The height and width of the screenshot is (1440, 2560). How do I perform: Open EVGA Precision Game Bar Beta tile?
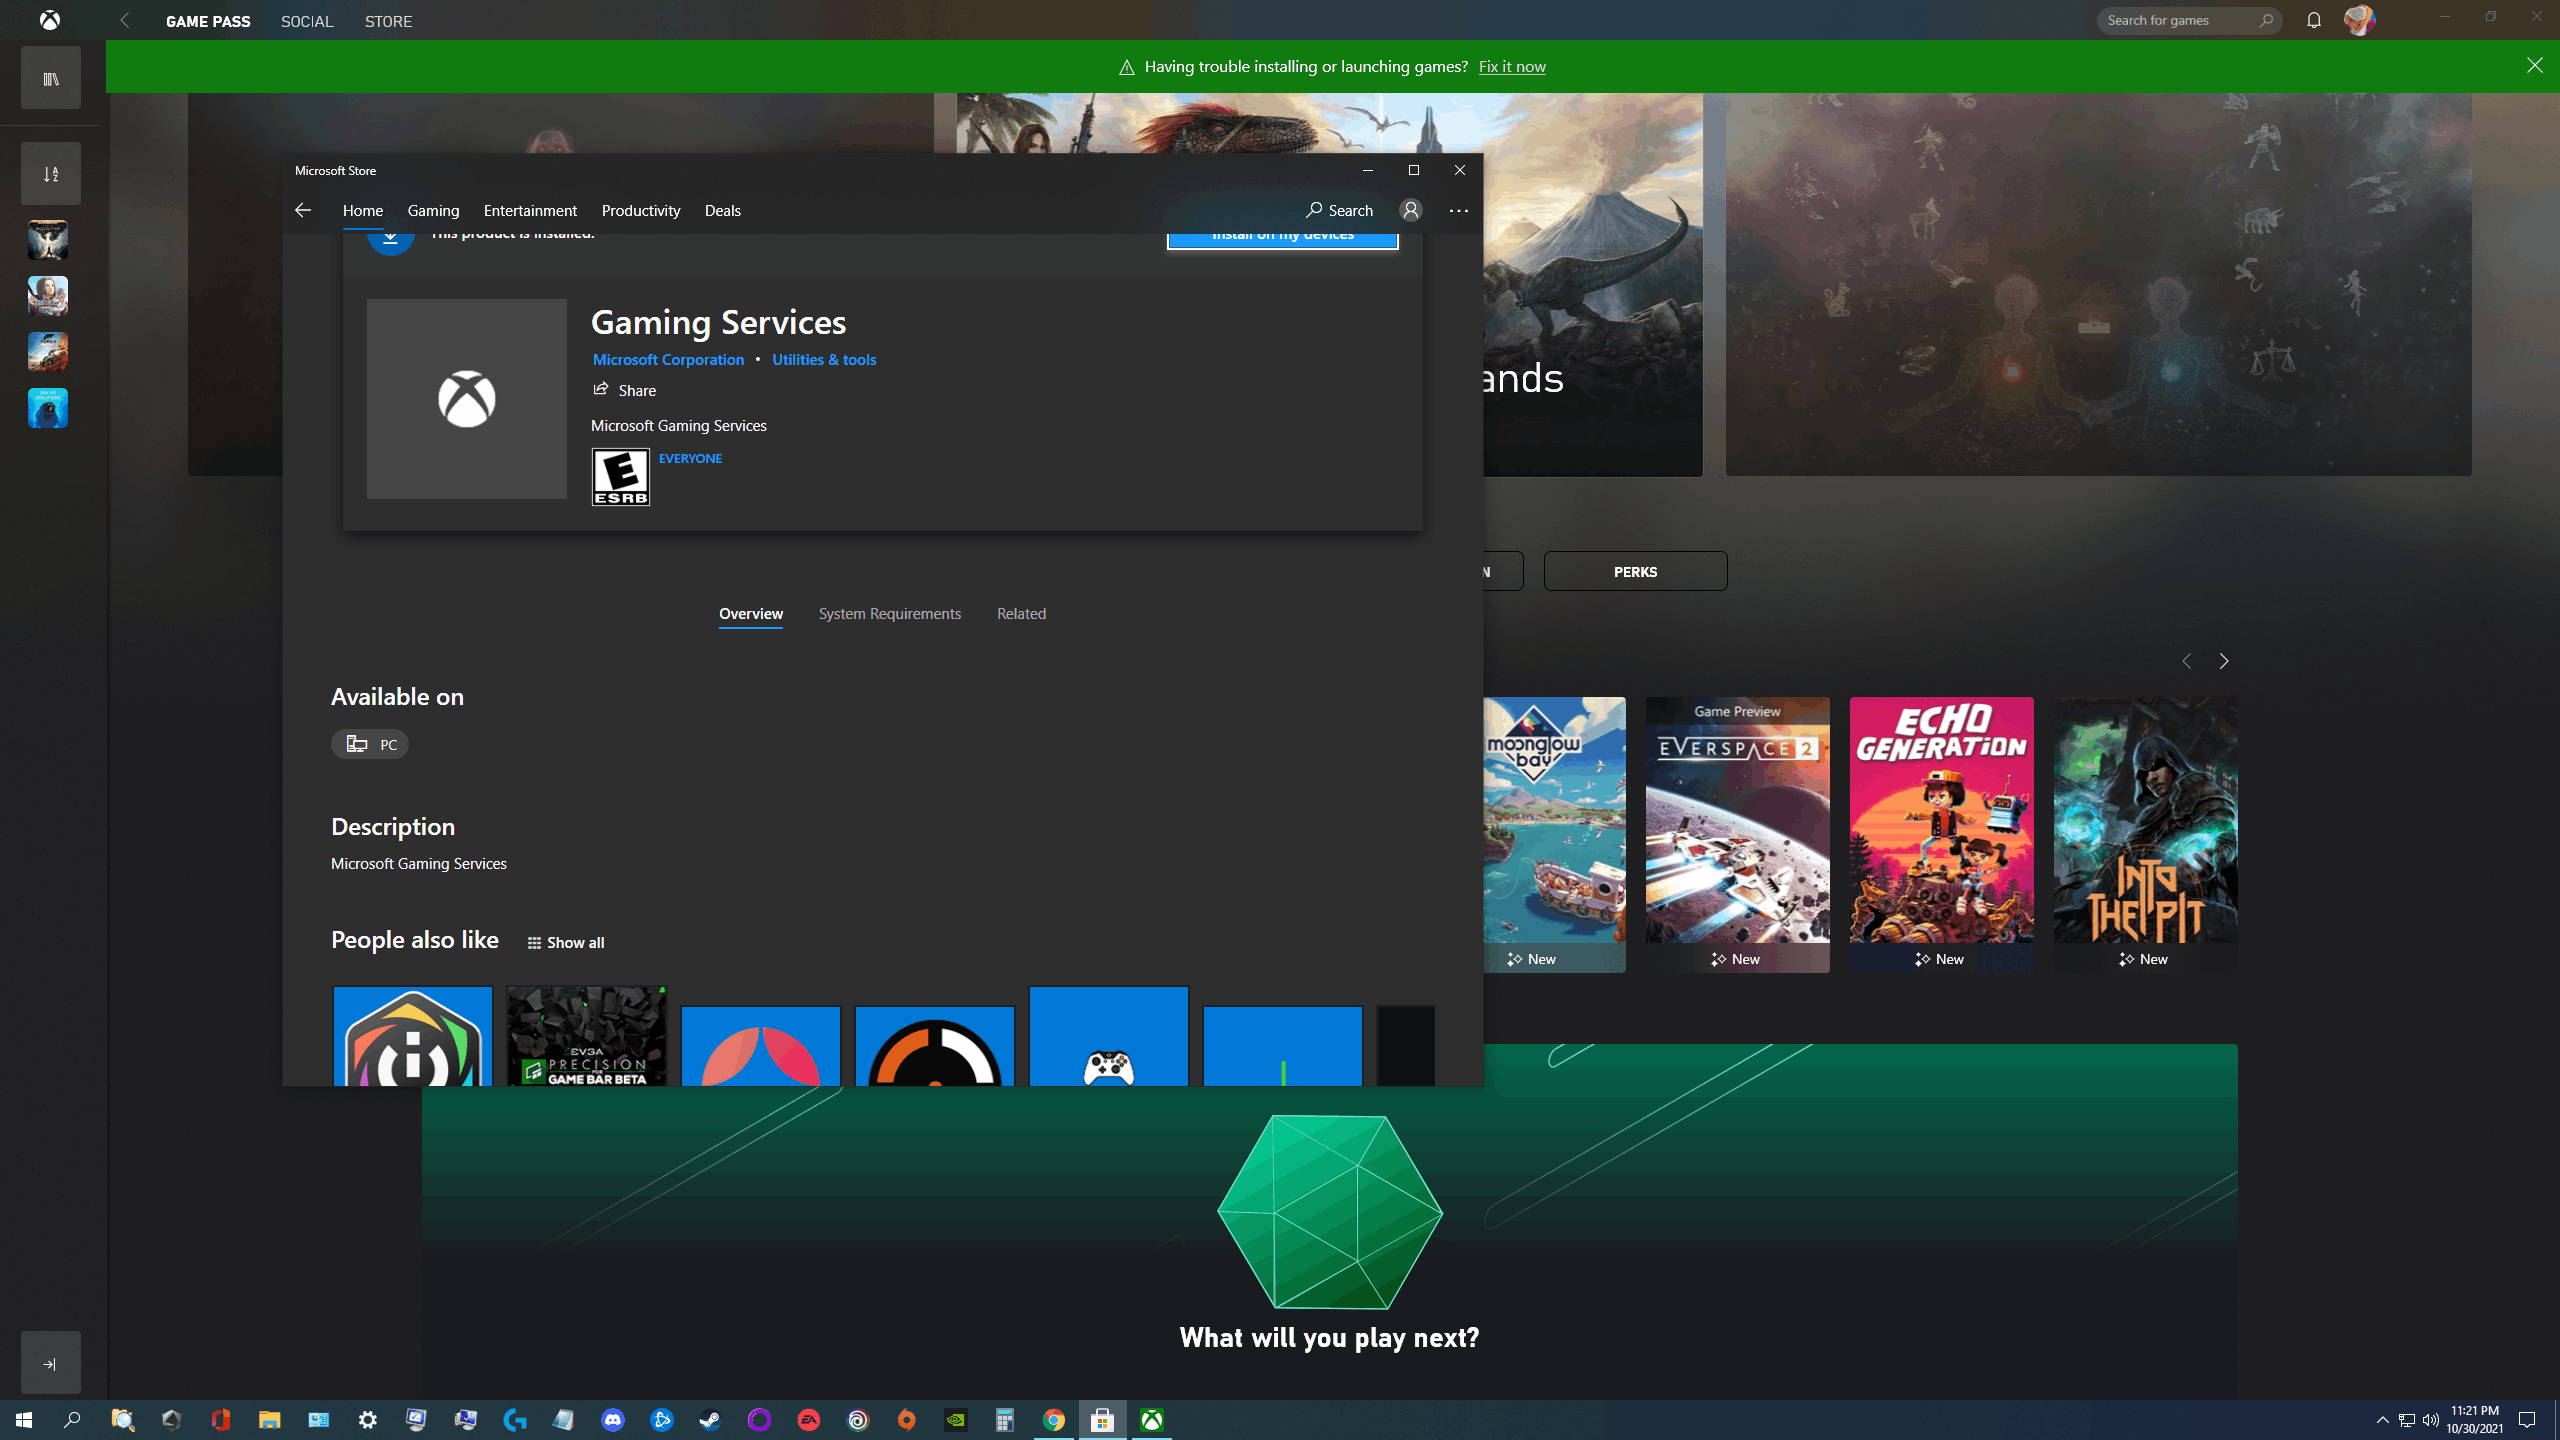(x=587, y=1036)
